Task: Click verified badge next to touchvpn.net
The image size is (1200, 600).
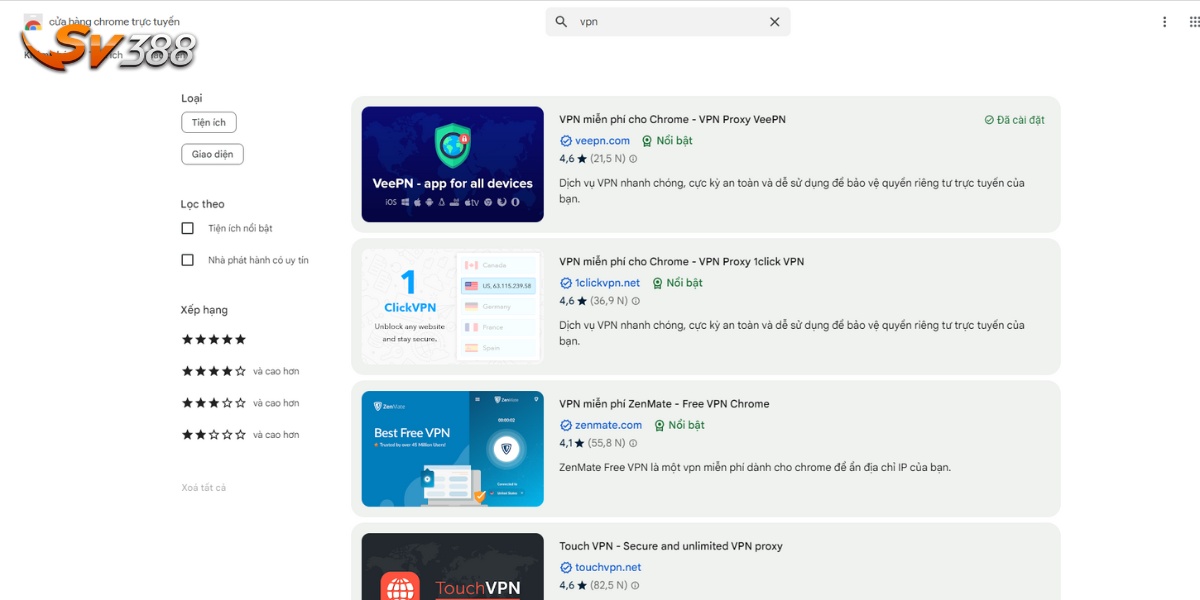Action: tap(566, 567)
